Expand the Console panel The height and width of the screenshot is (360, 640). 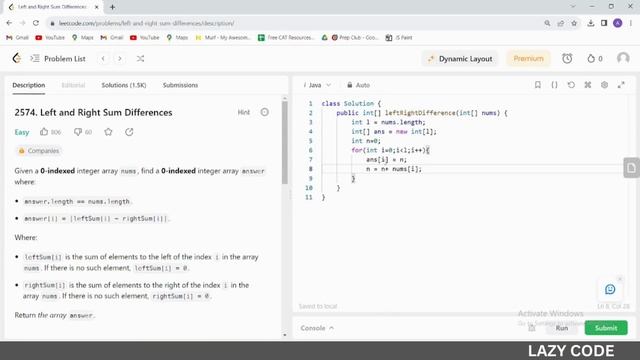coord(317,328)
